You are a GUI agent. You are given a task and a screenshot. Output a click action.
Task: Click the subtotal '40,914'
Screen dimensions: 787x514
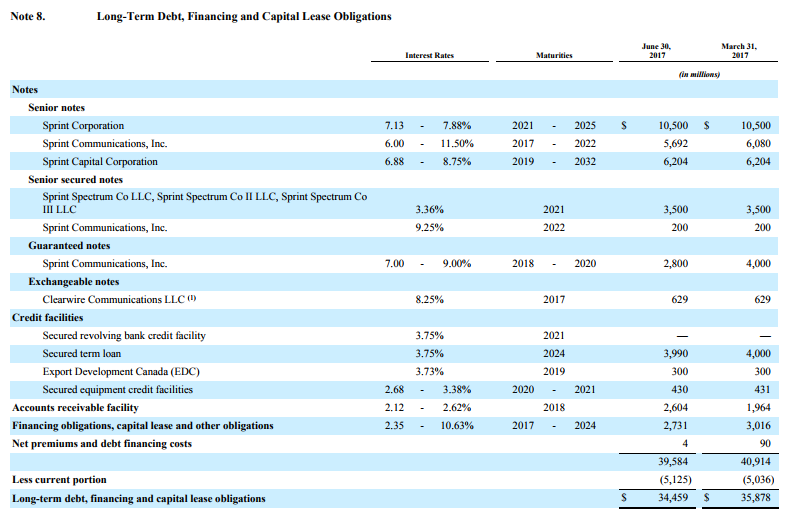click(755, 462)
